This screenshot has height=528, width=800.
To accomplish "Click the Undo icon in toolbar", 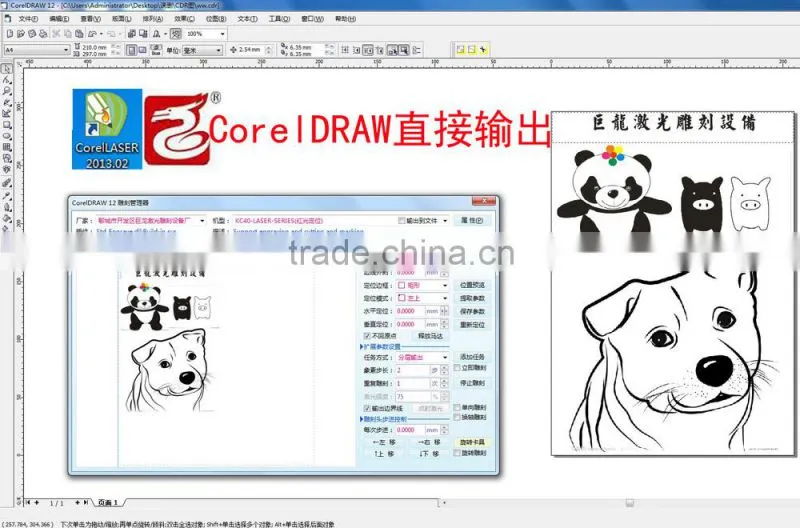I will [92, 34].
